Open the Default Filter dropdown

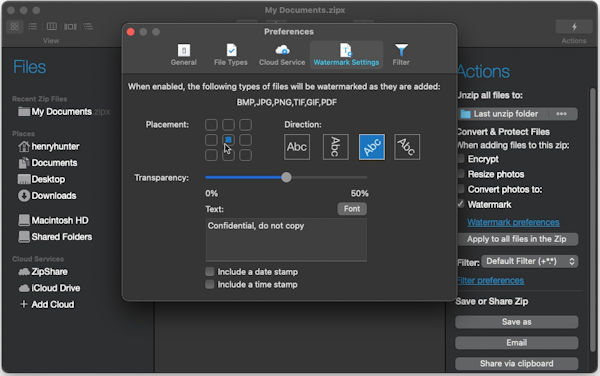tap(530, 262)
